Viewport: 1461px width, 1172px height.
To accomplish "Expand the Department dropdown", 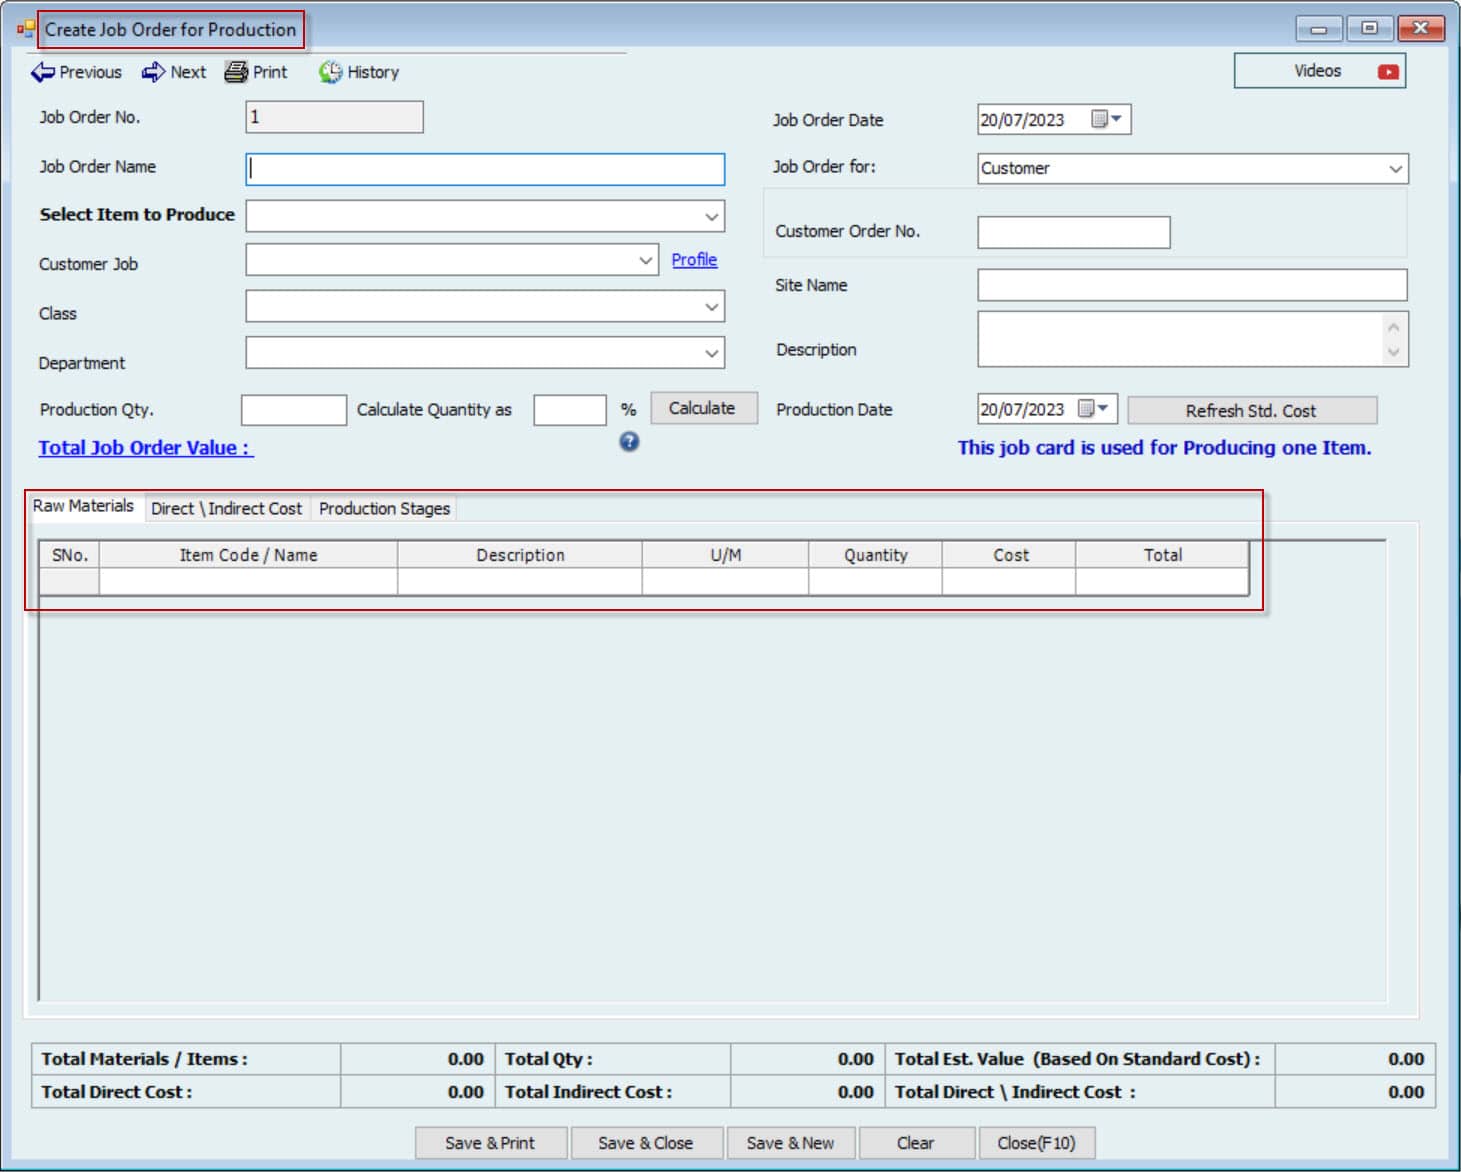I will click(x=711, y=352).
